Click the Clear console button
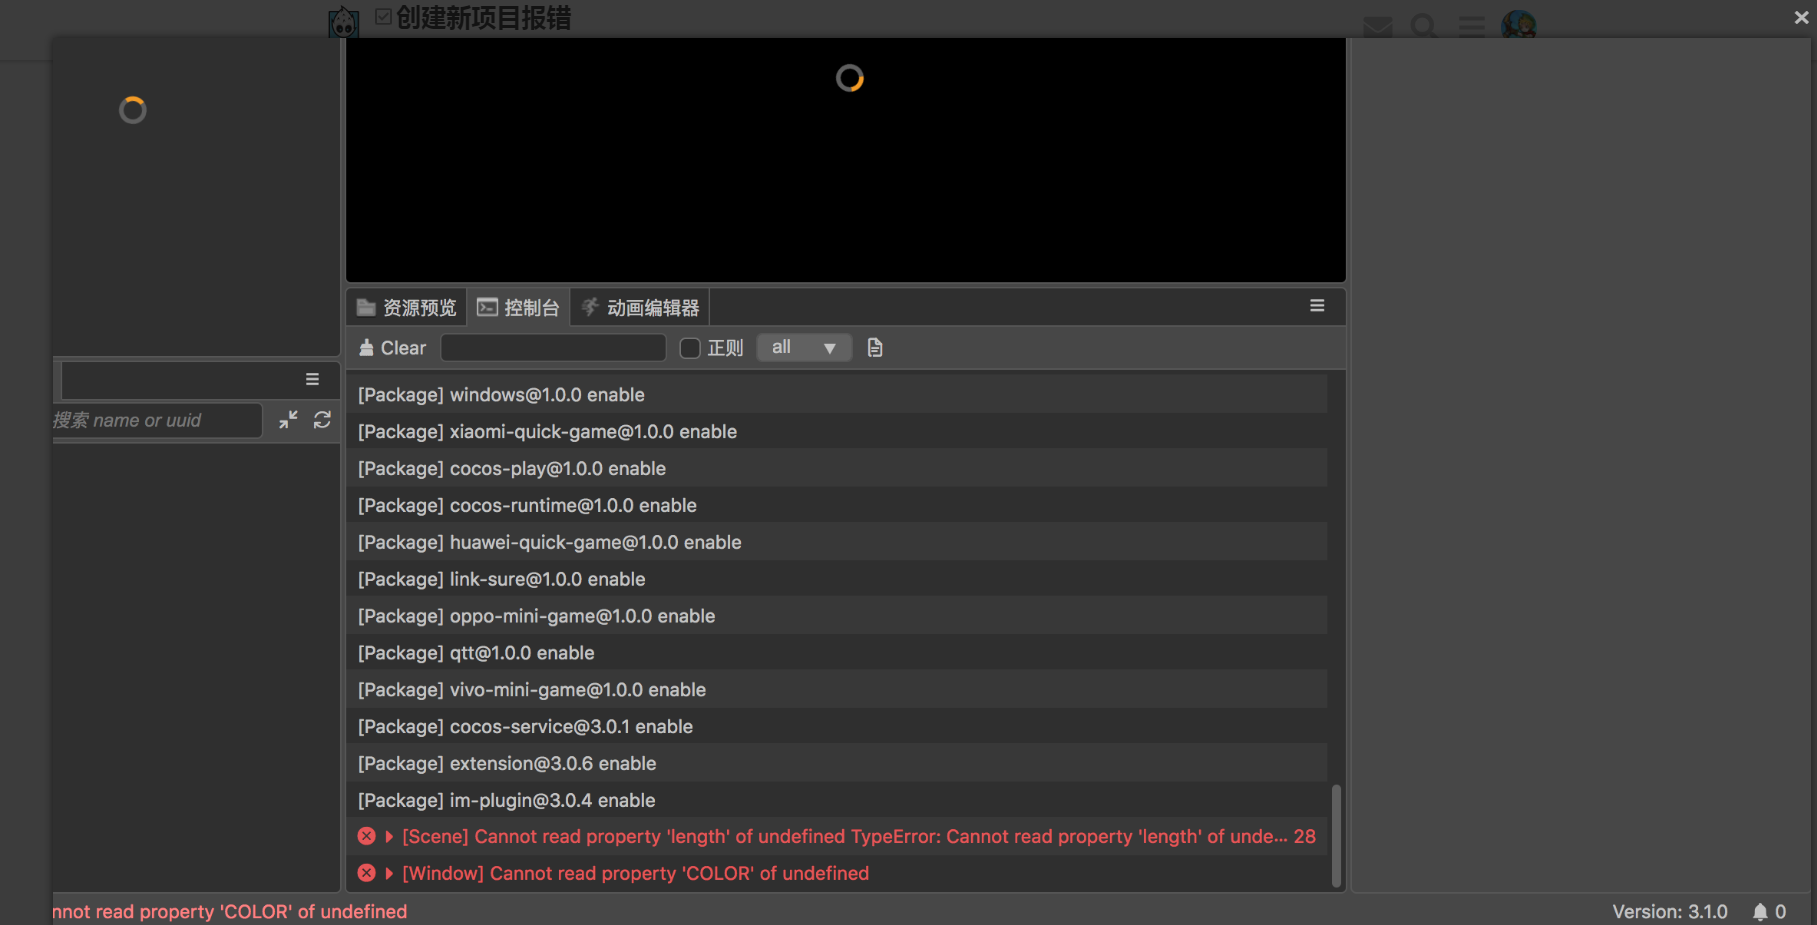 392,348
